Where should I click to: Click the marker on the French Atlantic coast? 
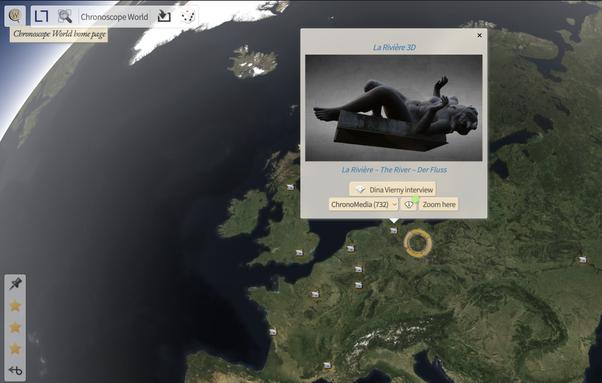click(x=273, y=332)
